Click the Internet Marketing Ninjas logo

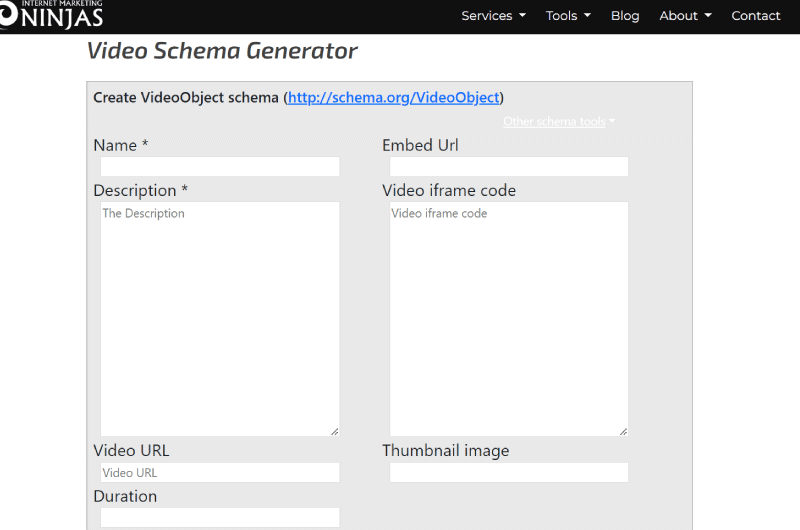click(x=51, y=15)
